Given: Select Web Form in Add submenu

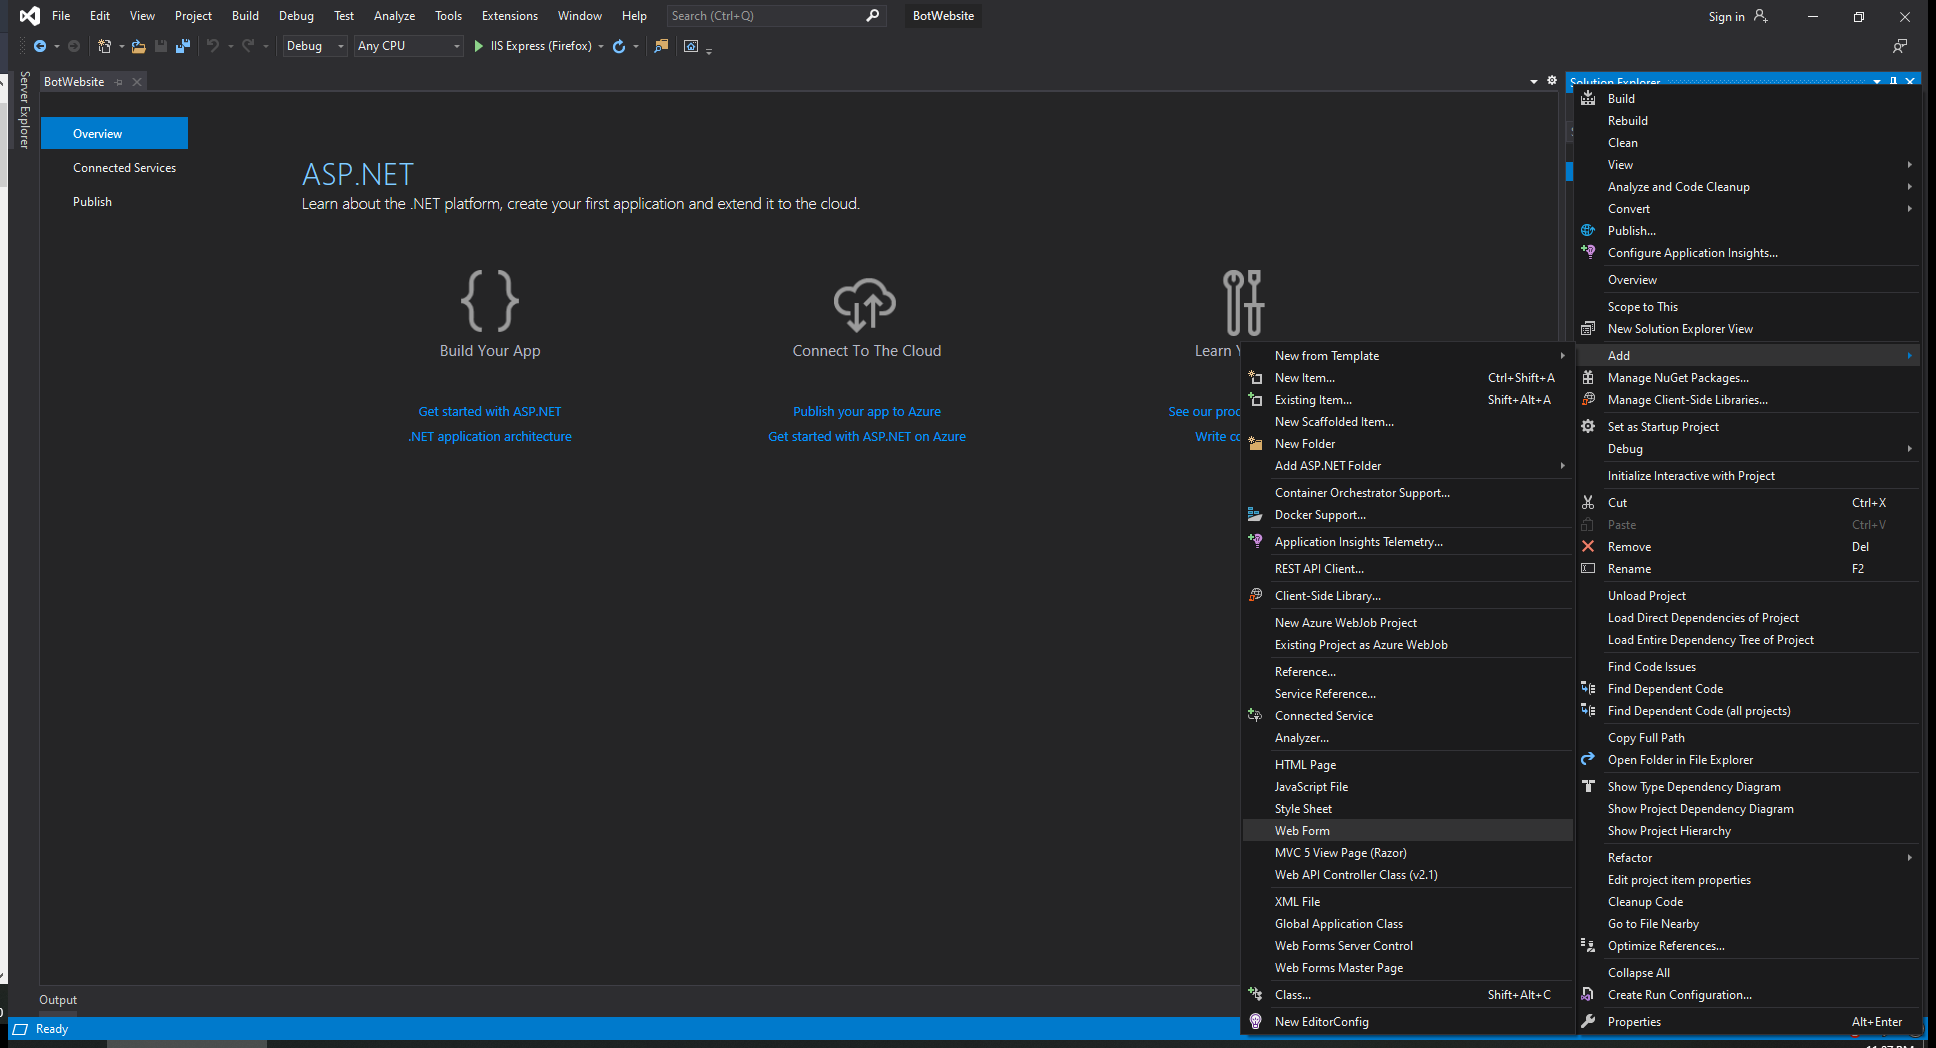Looking at the screenshot, I should pos(1407,831).
